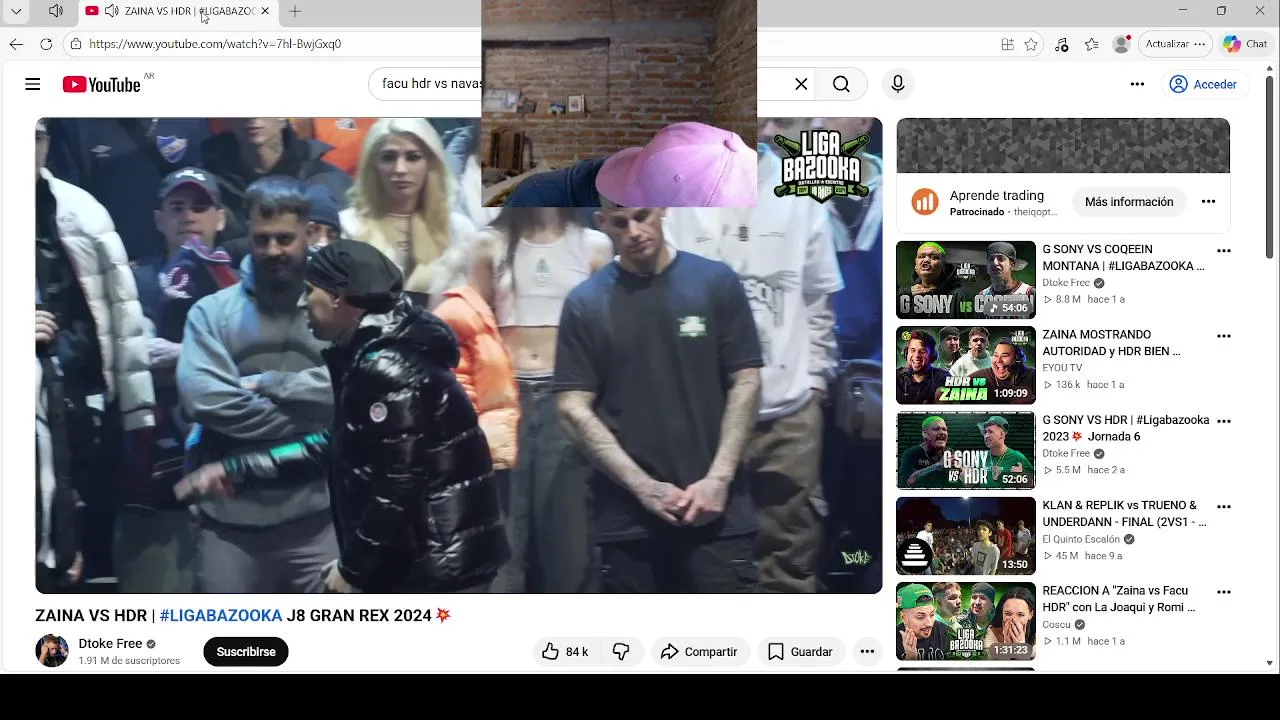The height and width of the screenshot is (720, 1280).
Task: Open ZAINA MOSTRANDO AUTORIDAD thumbnail
Action: pos(966,365)
